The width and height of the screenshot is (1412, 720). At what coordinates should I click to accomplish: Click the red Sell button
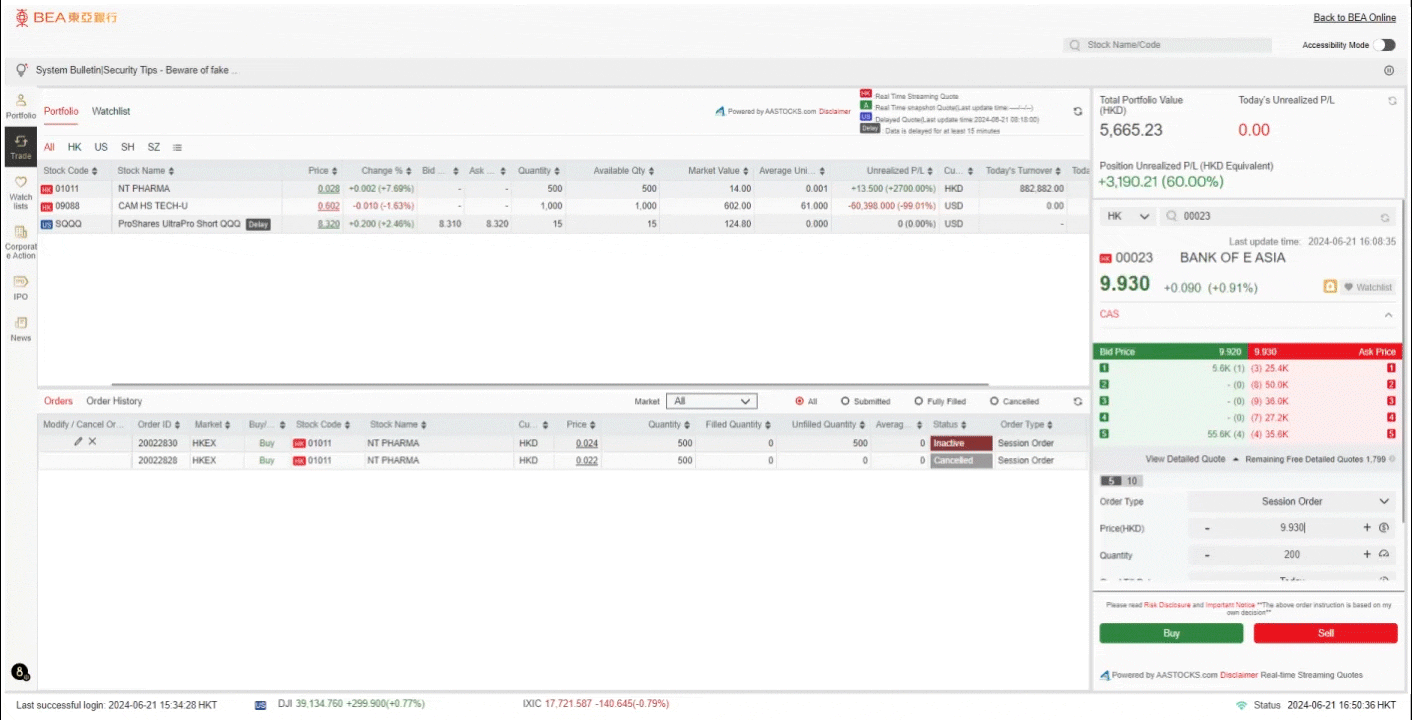[x=1325, y=633]
